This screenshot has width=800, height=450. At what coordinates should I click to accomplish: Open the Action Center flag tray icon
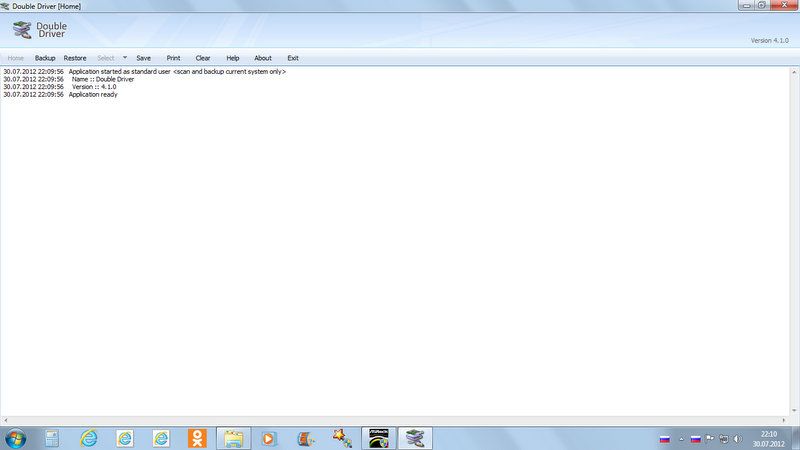(710, 439)
